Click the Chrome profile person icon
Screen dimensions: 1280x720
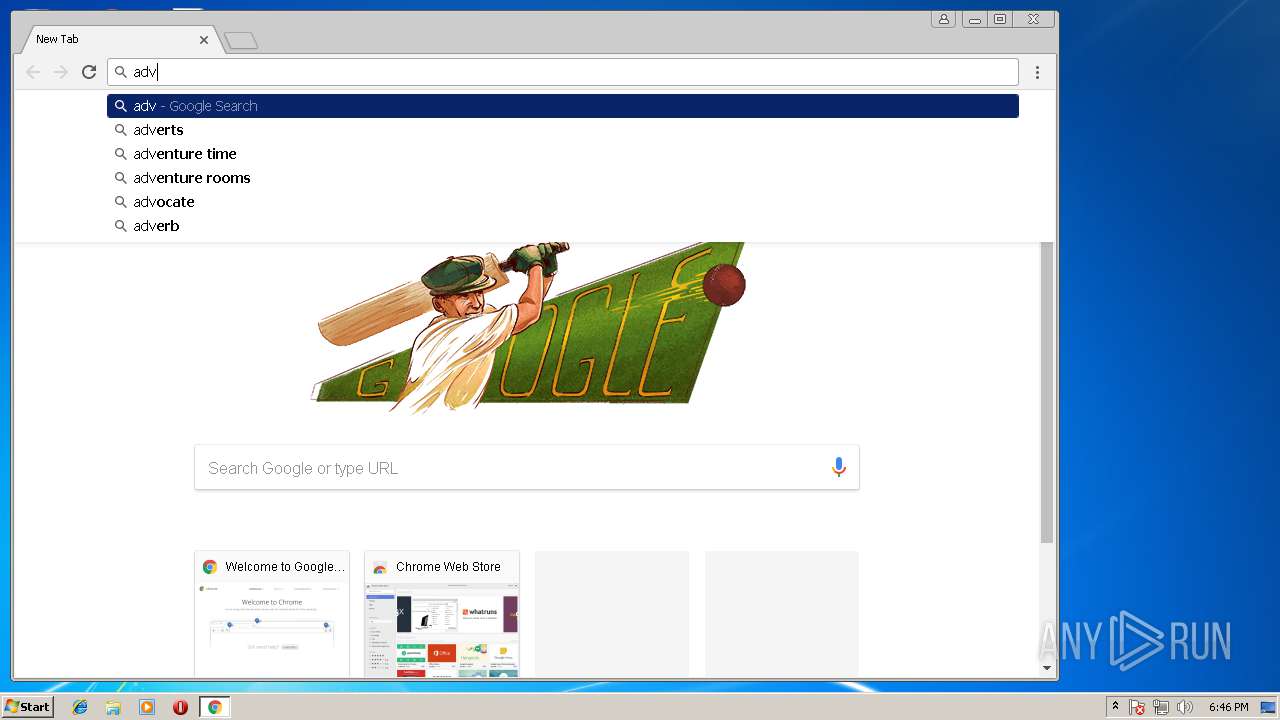point(943,19)
